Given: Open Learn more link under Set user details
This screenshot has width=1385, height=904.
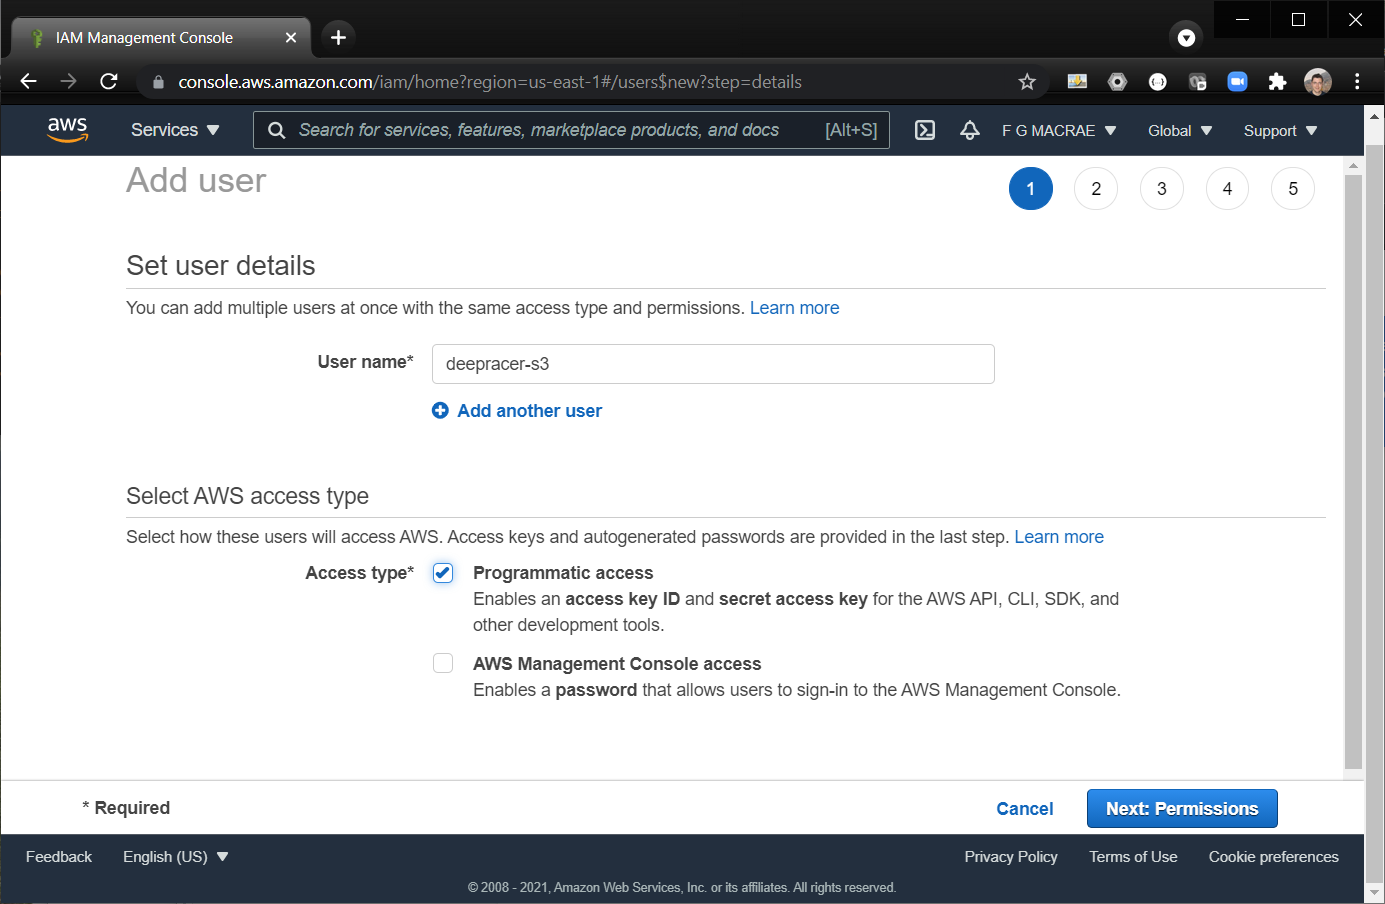Looking at the screenshot, I should [x=794, y=308].
